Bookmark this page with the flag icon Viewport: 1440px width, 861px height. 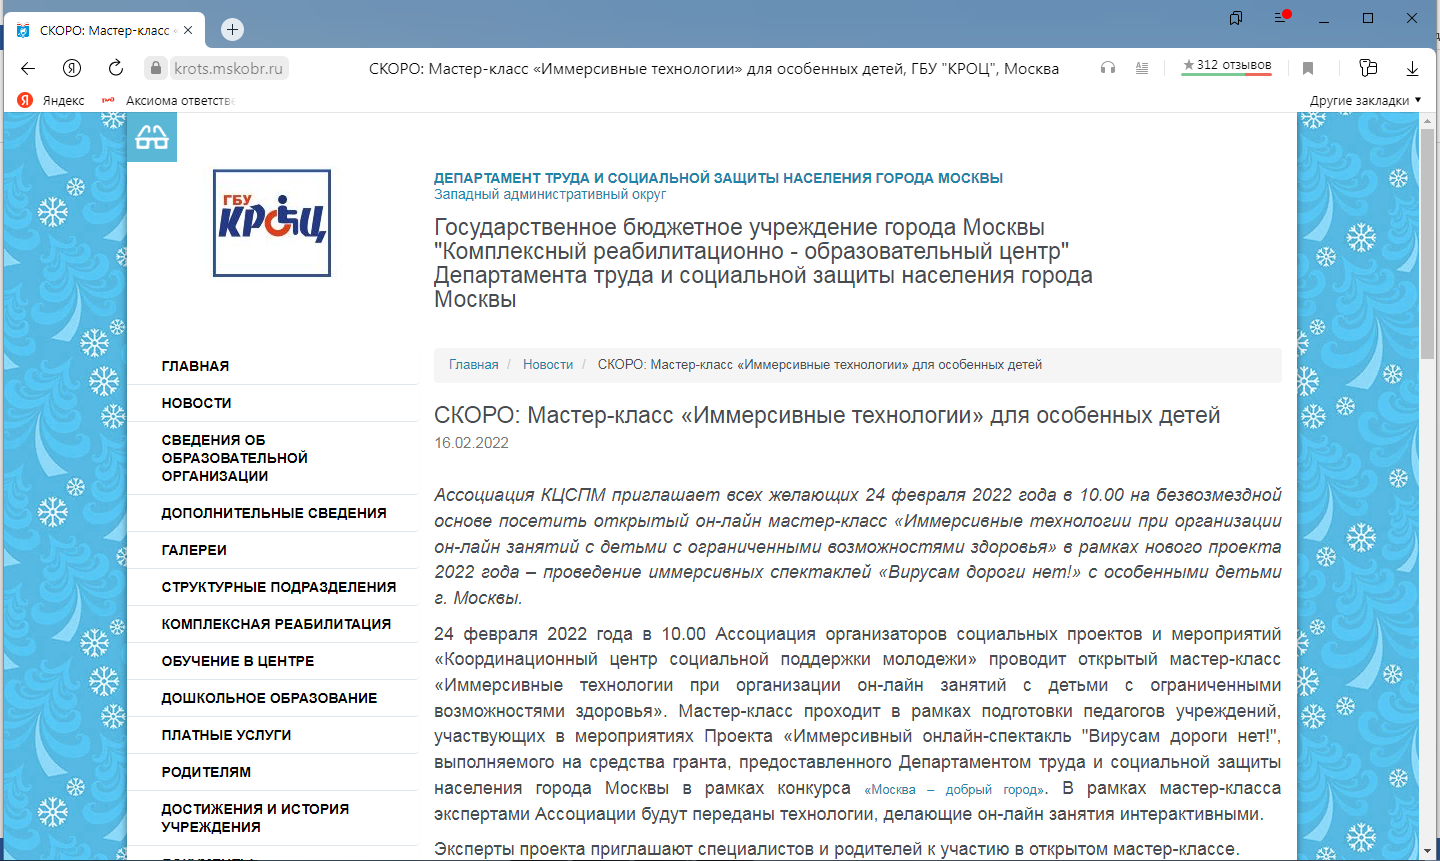click(x=1308, y=68)
